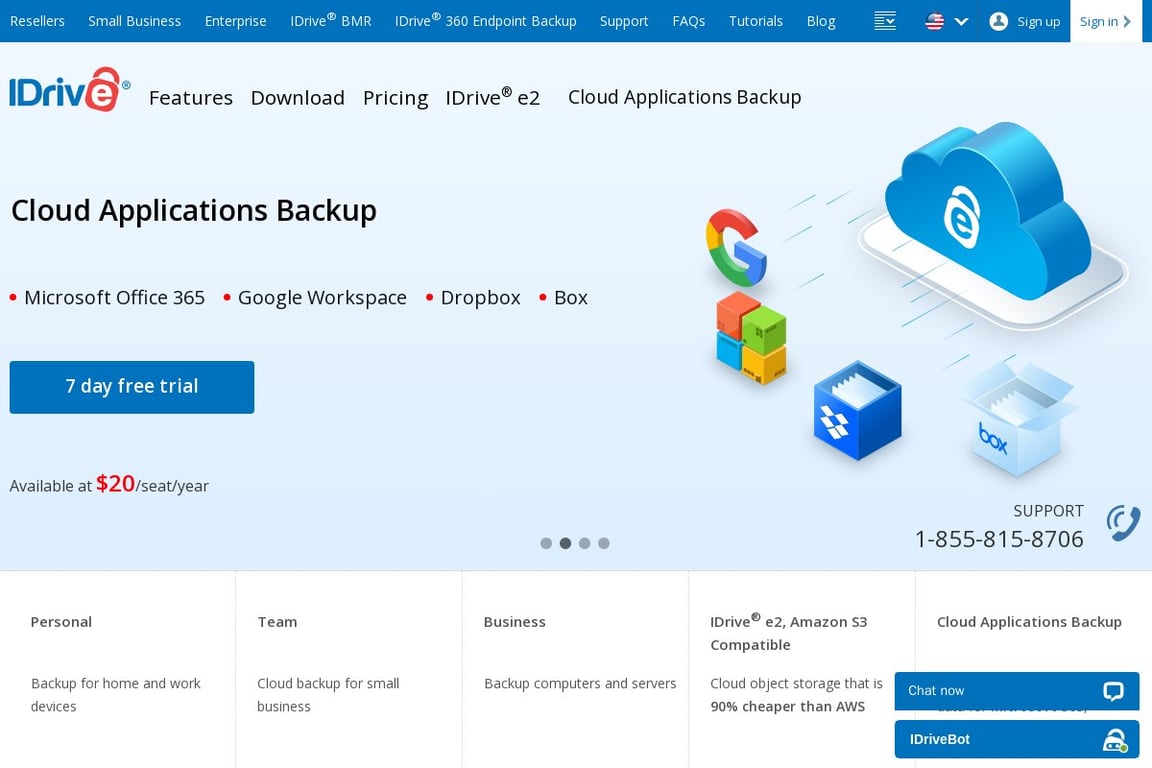Click the Sign in chevron arrow
The width and height of the screenshot is (1152, 768).
(1127, 21)
